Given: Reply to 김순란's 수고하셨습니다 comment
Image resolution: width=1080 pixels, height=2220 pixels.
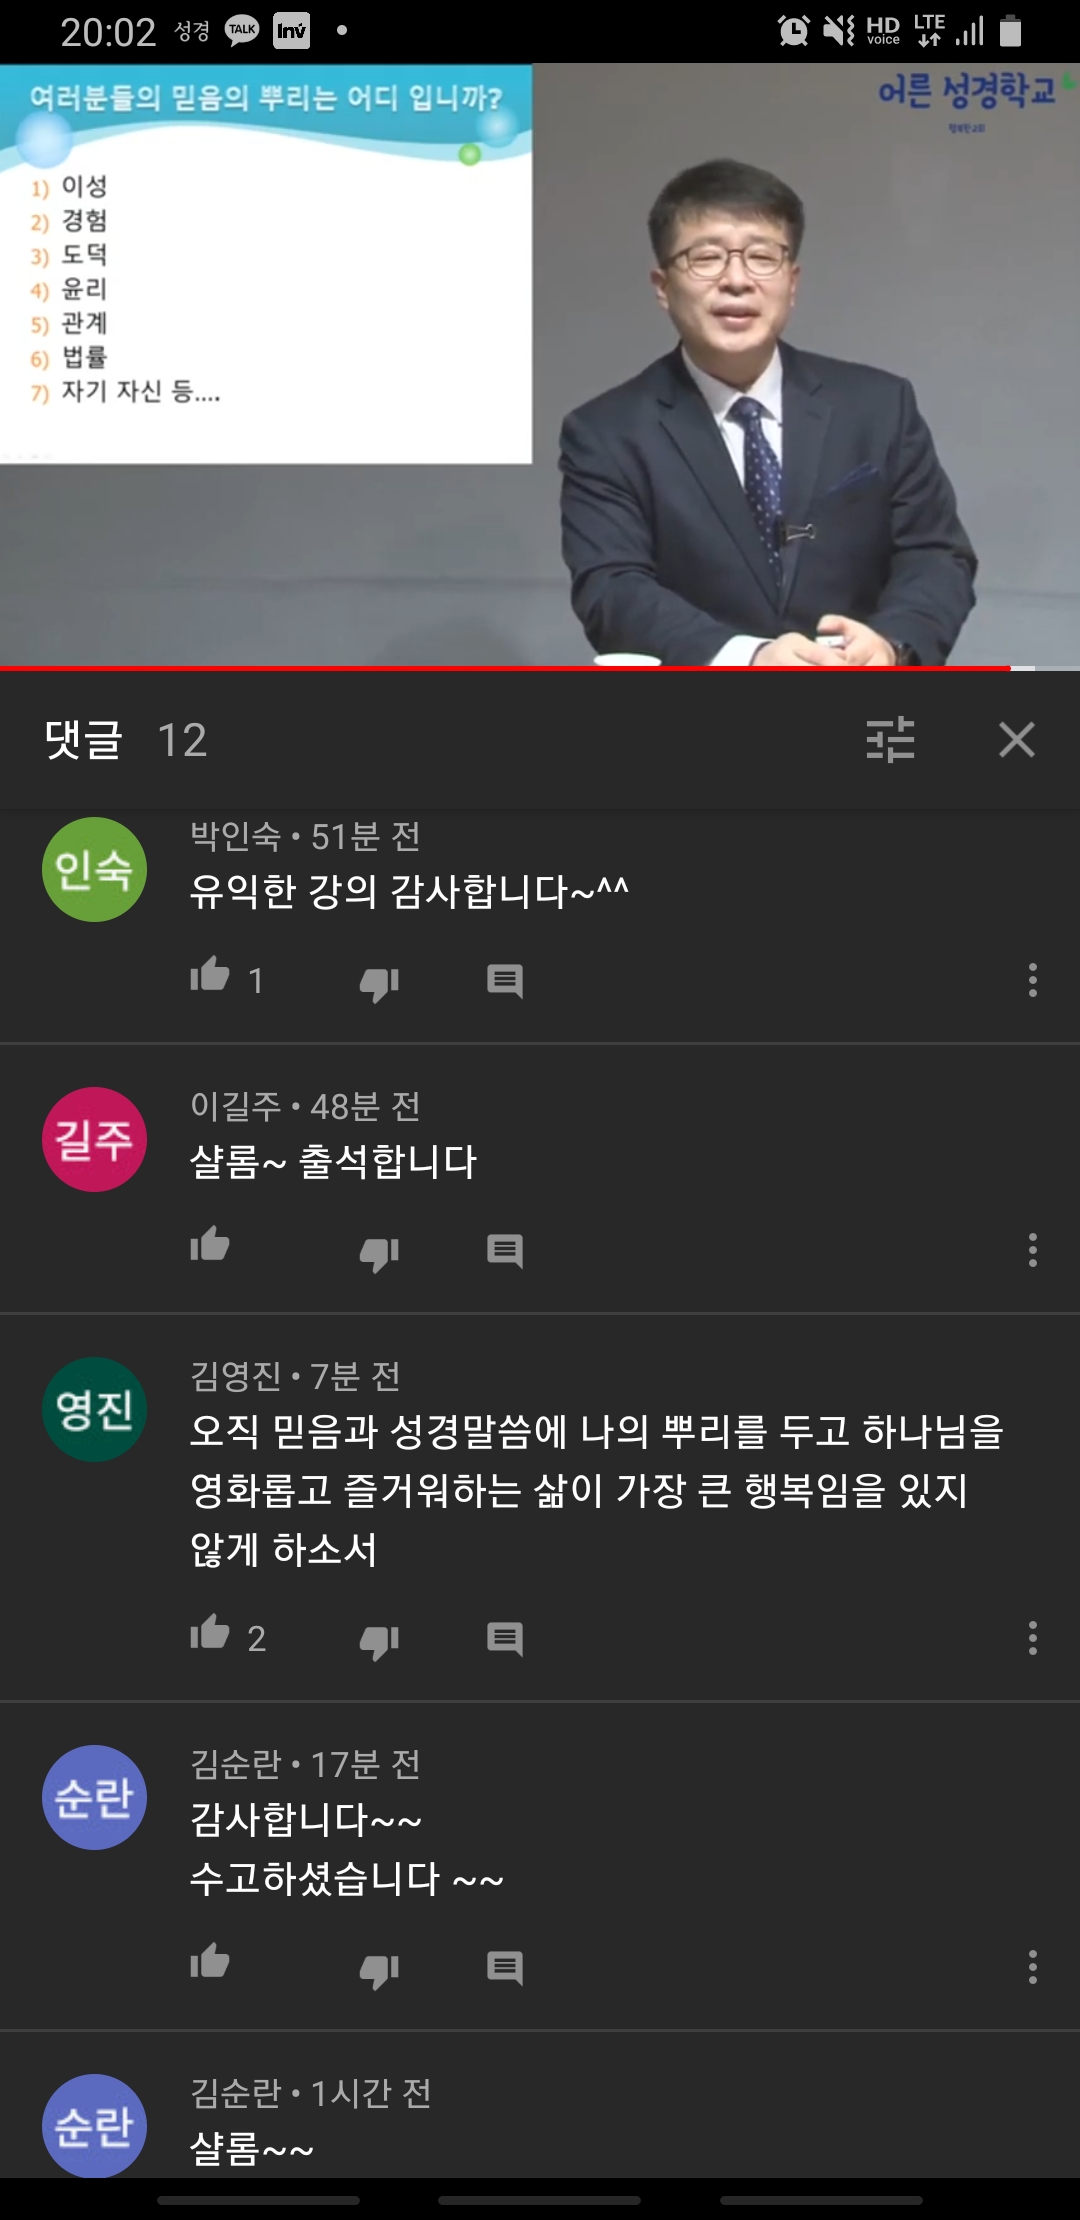Looking at the screenshot, I should [x=505, y=1968].
